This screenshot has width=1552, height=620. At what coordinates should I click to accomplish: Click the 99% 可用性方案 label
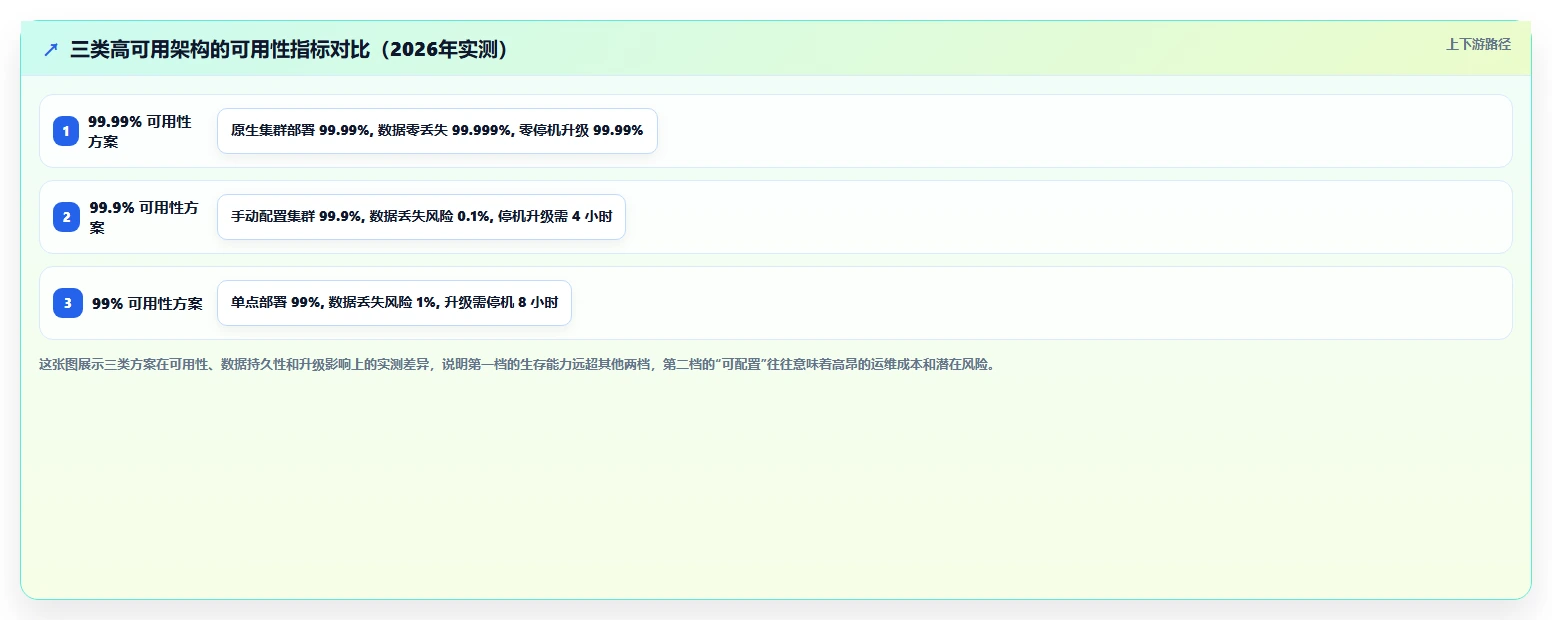(x=147, y=303)
